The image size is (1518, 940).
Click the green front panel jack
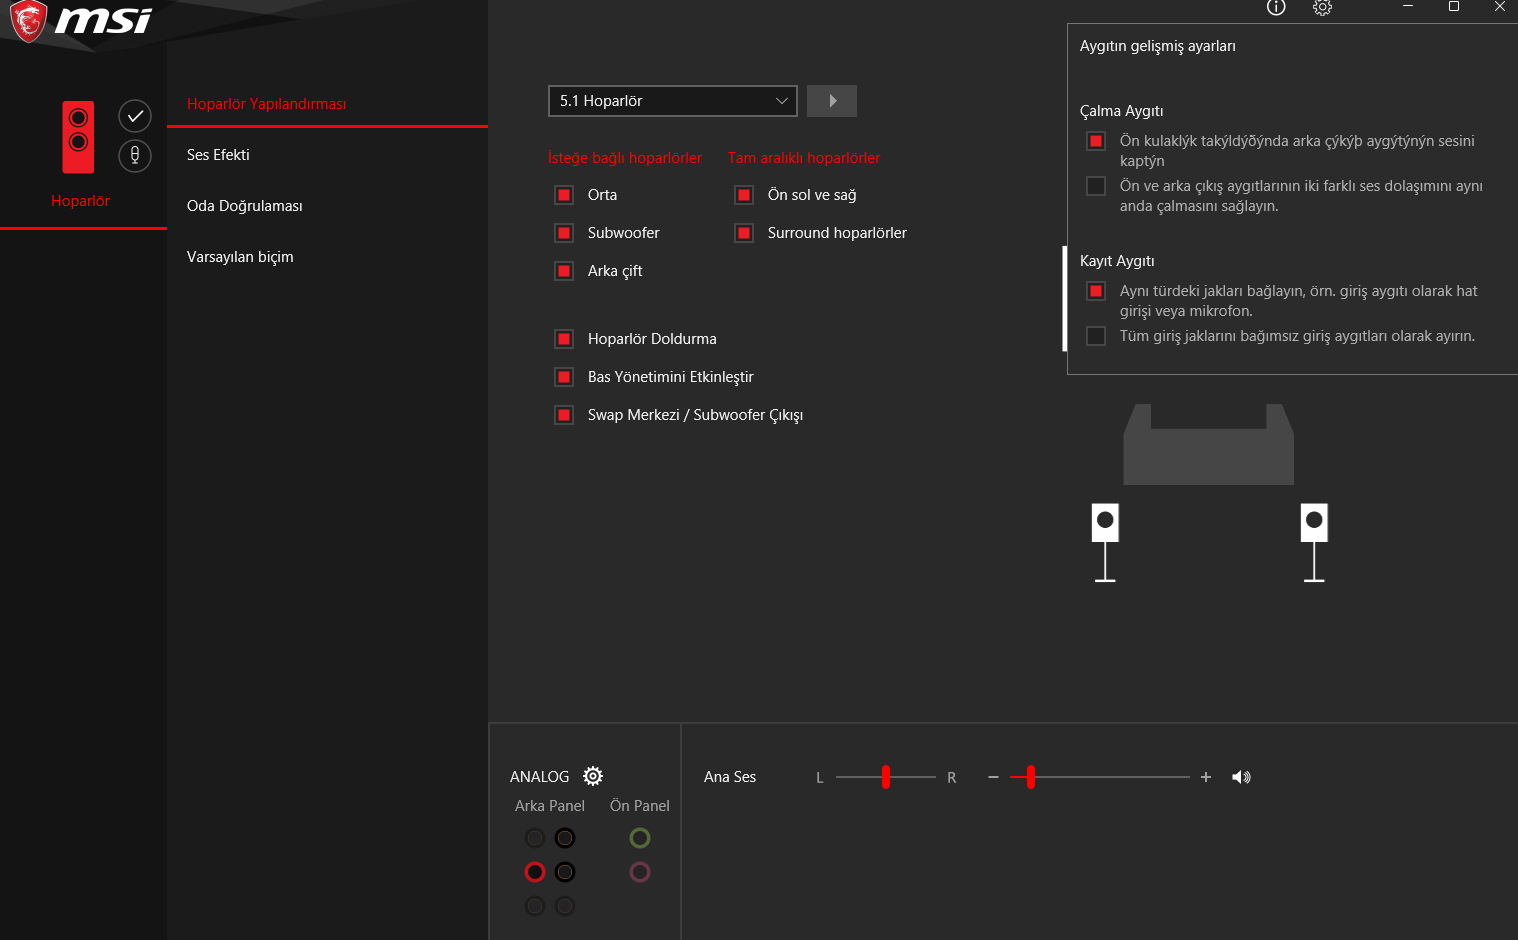point(640,838)
